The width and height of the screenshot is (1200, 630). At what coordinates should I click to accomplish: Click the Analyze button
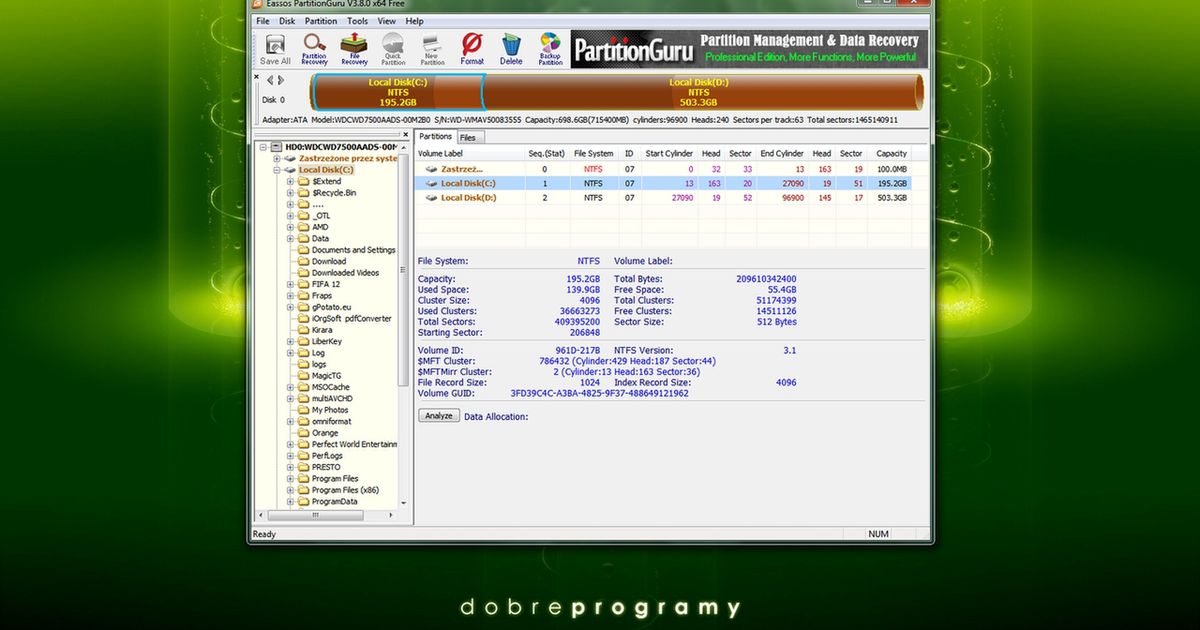(439, 415)
